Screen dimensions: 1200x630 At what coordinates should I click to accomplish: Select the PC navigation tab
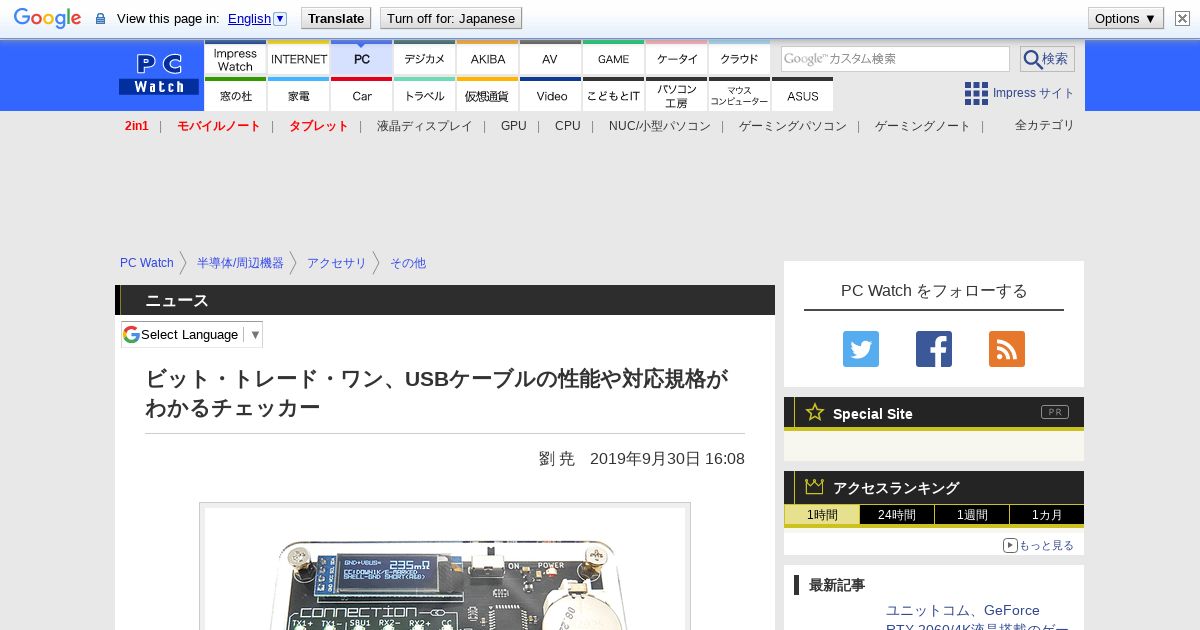click(x=362, y=59)
